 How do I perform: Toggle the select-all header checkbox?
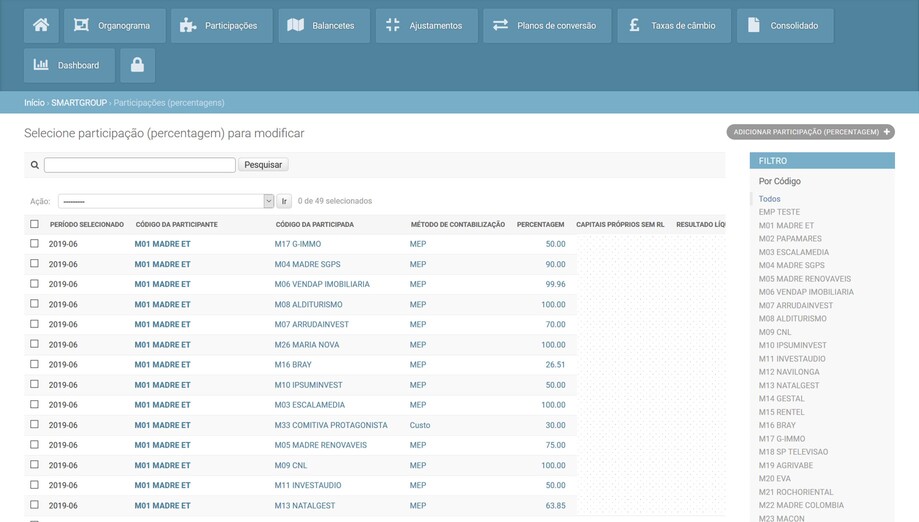point(35,224)
